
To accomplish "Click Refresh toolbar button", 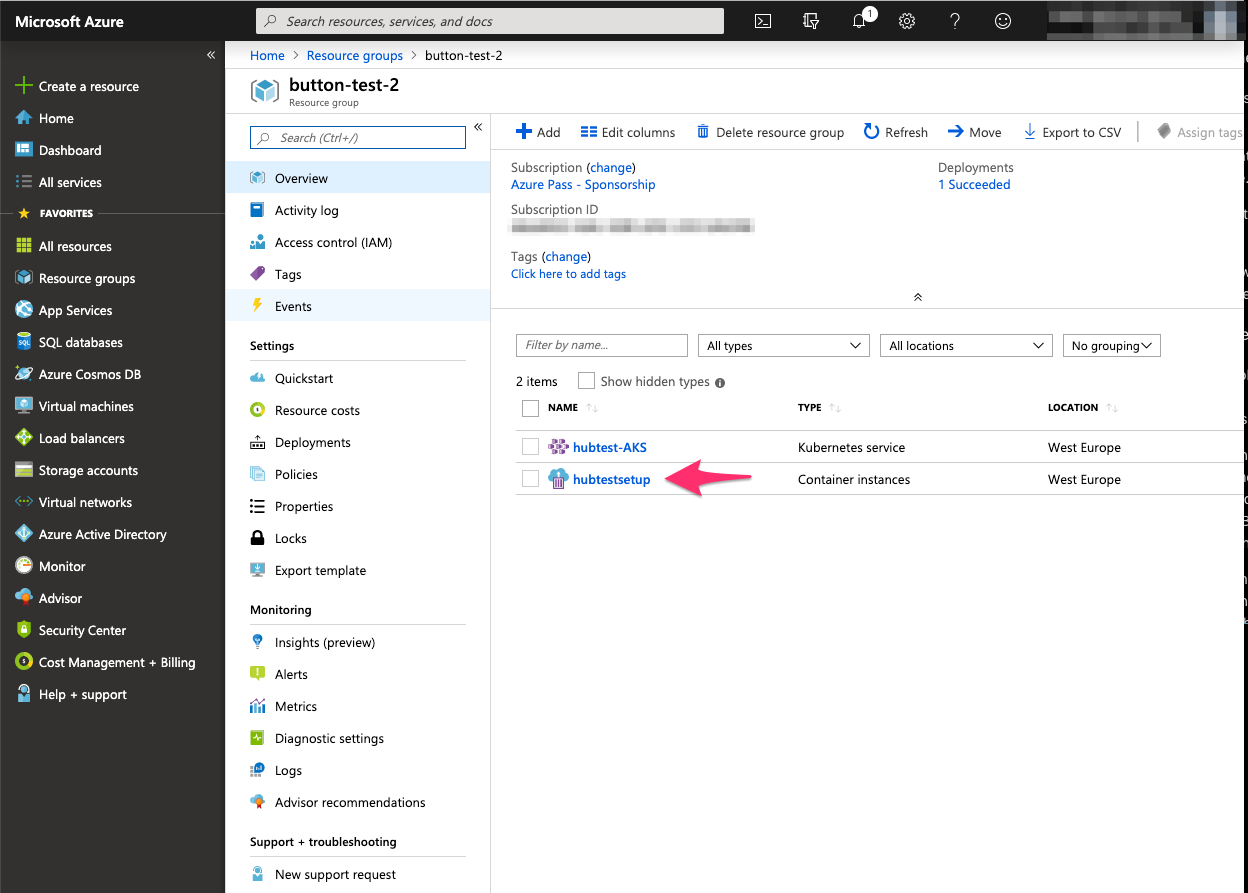I will (x=895, y=132).
